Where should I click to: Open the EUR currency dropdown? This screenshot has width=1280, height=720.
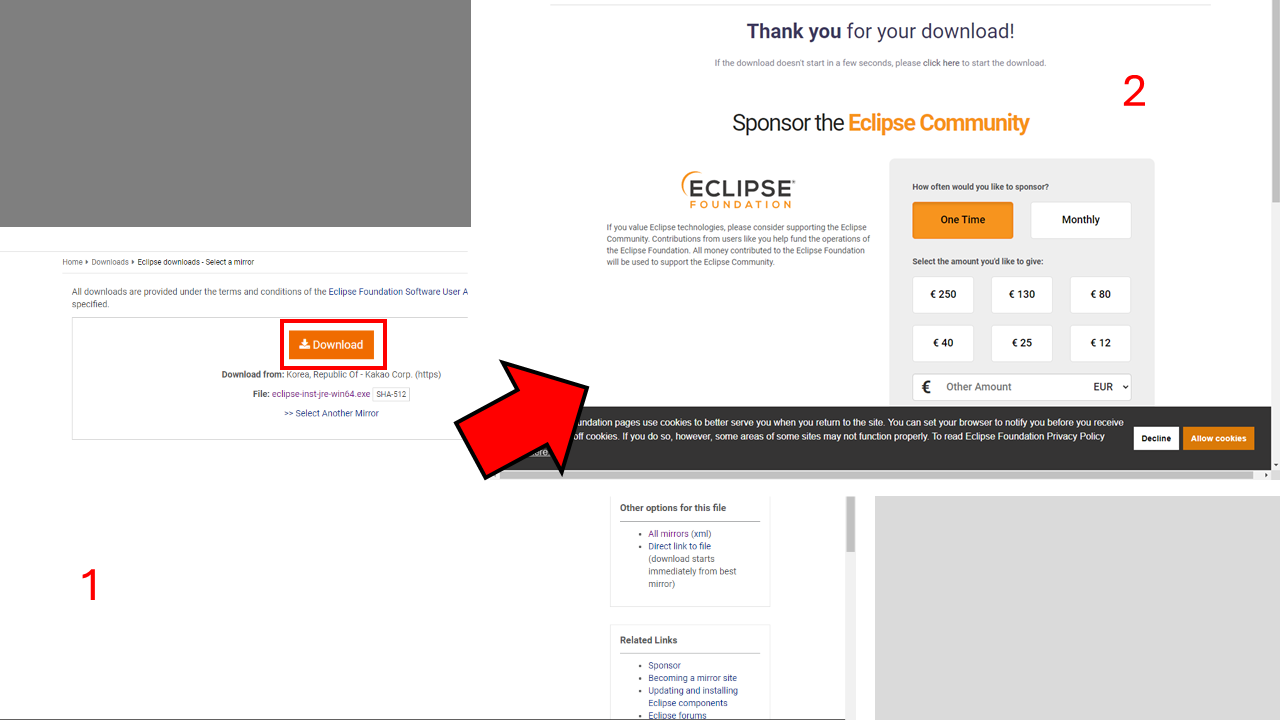[x=1110, y=387]
